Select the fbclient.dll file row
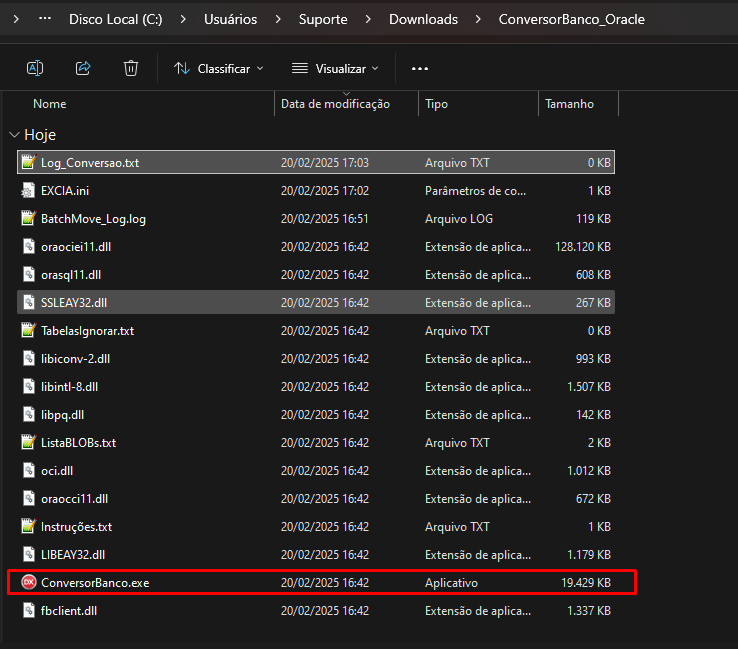Image resolution: width=738 pixels, height=649 pixels. tap(69, 610)
